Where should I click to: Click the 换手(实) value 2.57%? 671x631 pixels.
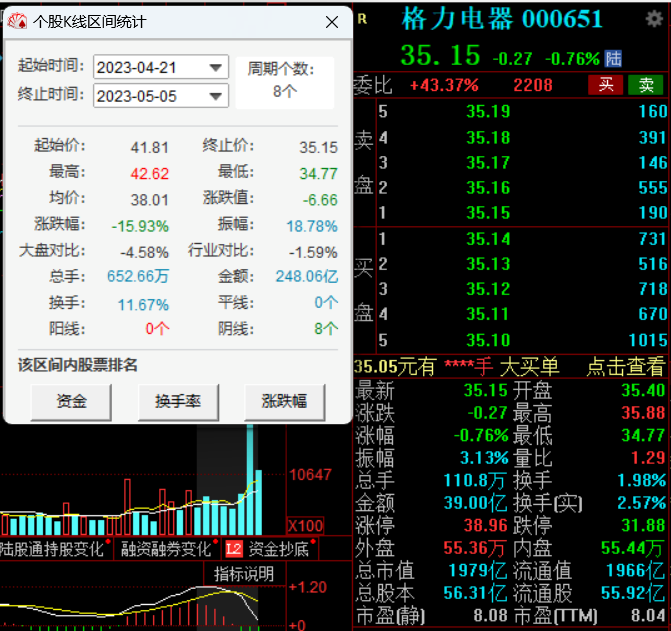[x=641, y=503]
